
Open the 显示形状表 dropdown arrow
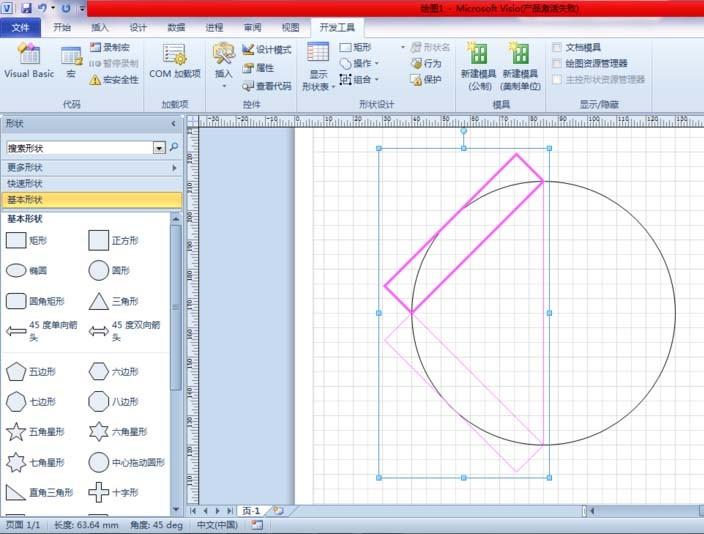pos(333,87)
